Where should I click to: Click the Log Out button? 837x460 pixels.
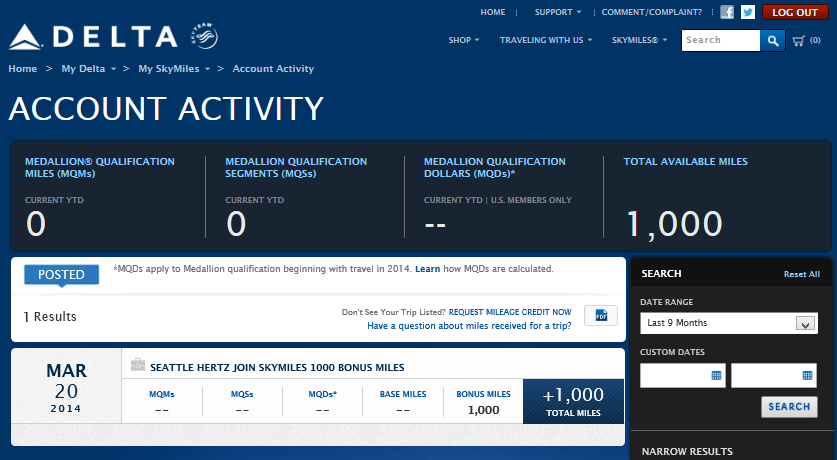click(795, 13)
